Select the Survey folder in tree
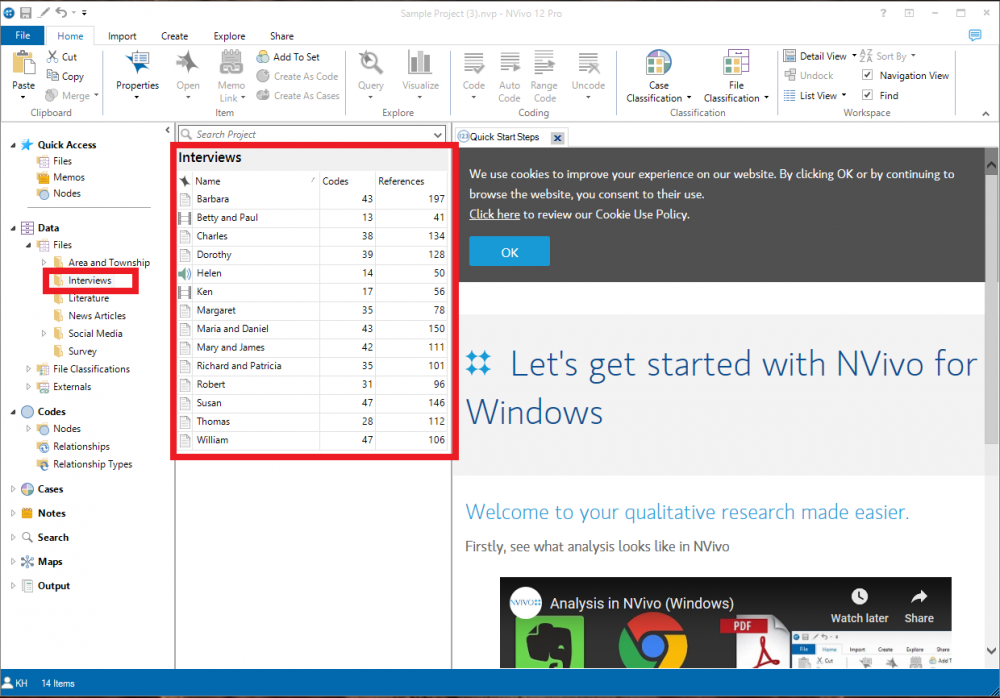 [82, 352]
